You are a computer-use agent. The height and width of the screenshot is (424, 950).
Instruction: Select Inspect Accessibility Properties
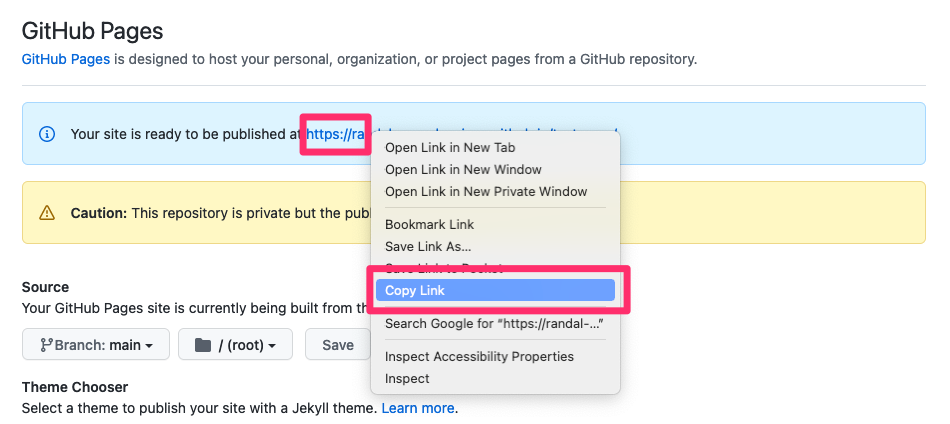tap(479, 356)
